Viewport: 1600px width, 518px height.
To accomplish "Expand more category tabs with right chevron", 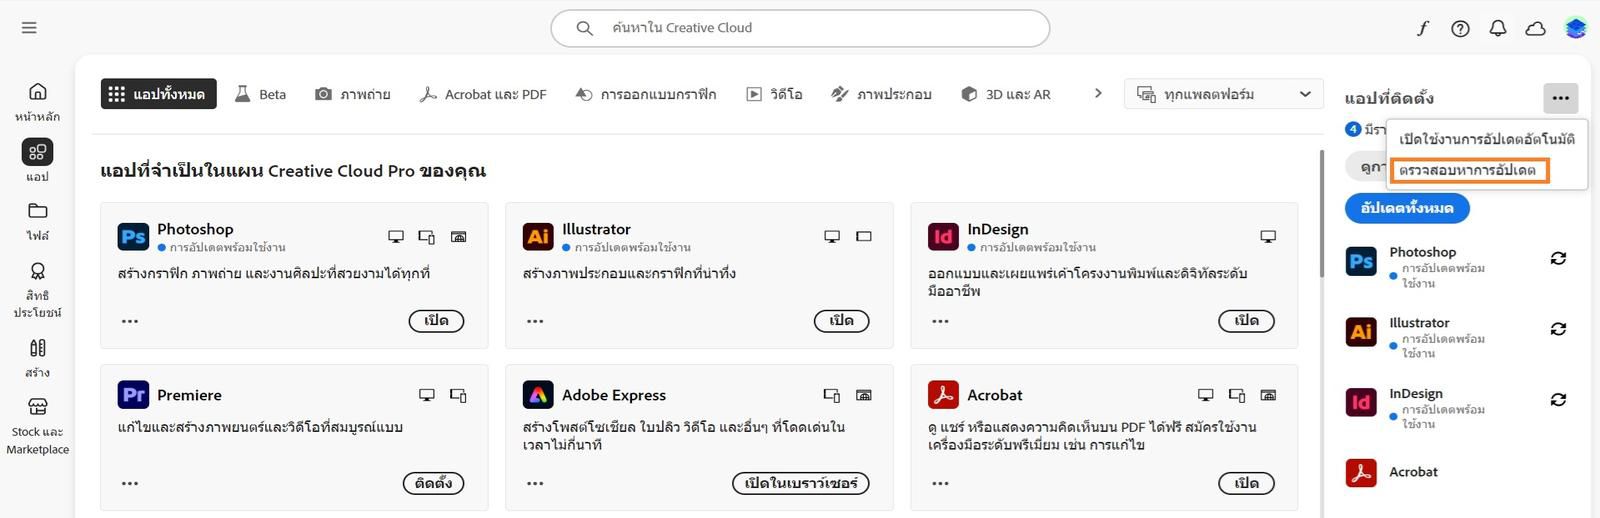I will [x=1098, y=93].
